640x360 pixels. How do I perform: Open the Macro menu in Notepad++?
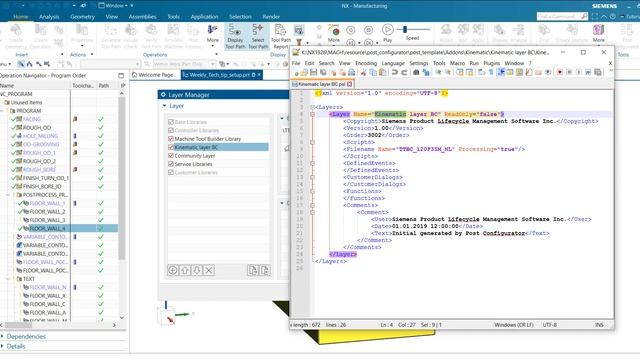[457, 63]
